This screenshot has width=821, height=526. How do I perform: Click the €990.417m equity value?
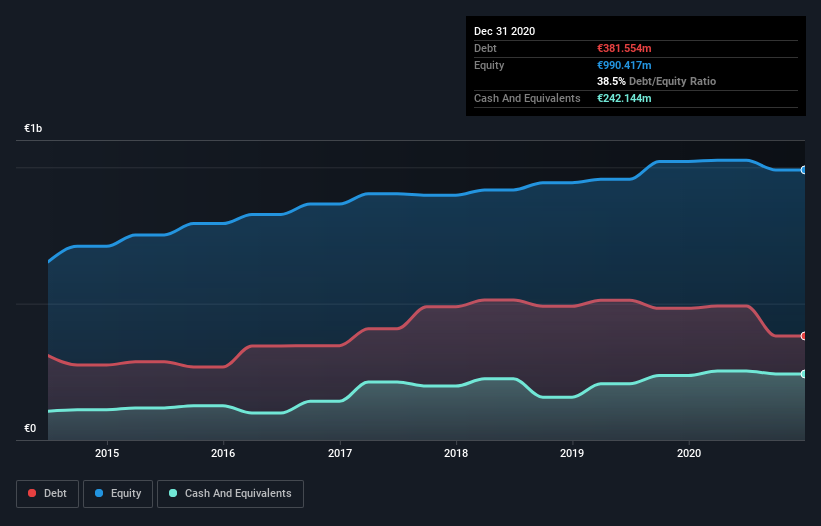click(624, 65)
